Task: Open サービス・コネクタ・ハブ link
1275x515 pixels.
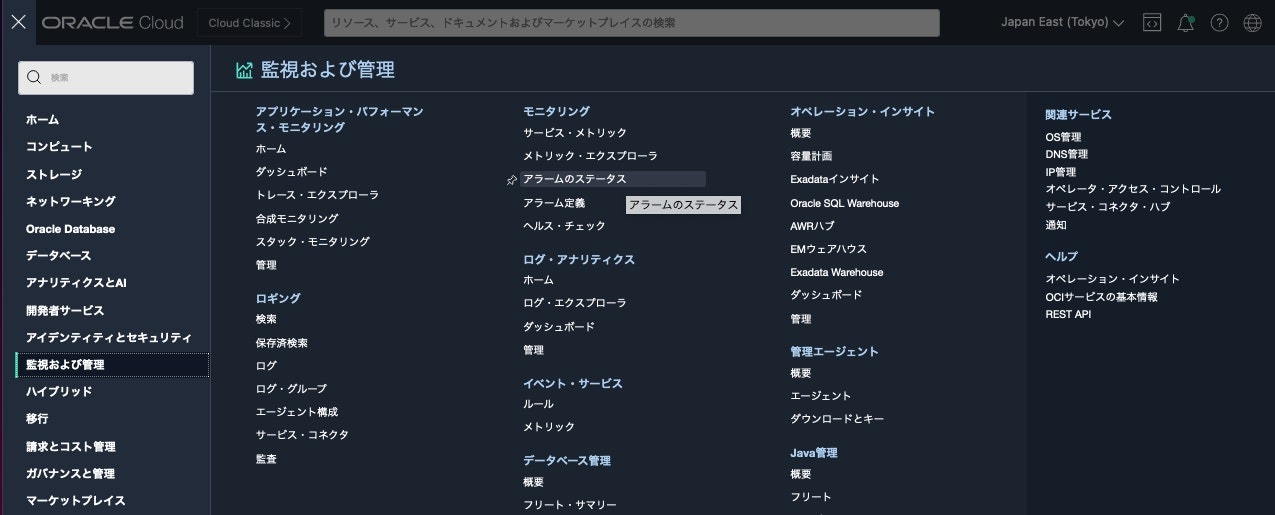Action: [x=1107, y=207]
